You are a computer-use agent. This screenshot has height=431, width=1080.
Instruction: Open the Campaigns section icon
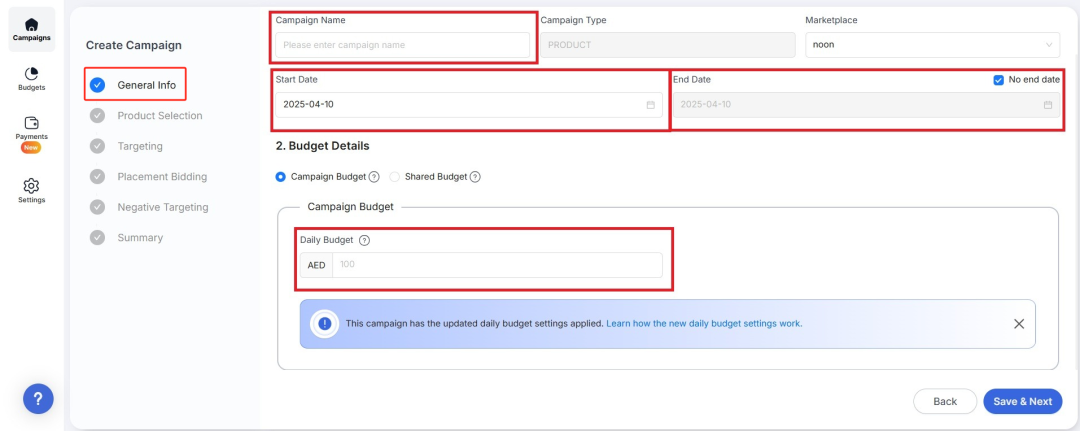32,25
